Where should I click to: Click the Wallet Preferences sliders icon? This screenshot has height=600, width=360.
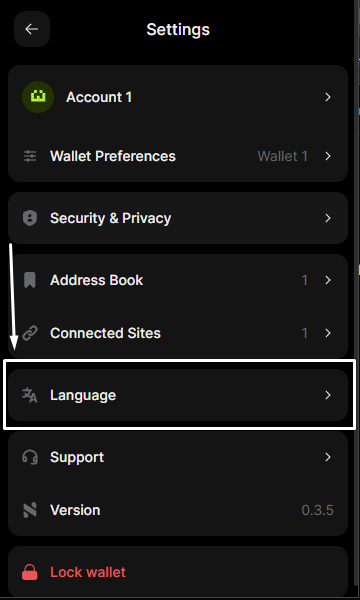coord(30,156)
